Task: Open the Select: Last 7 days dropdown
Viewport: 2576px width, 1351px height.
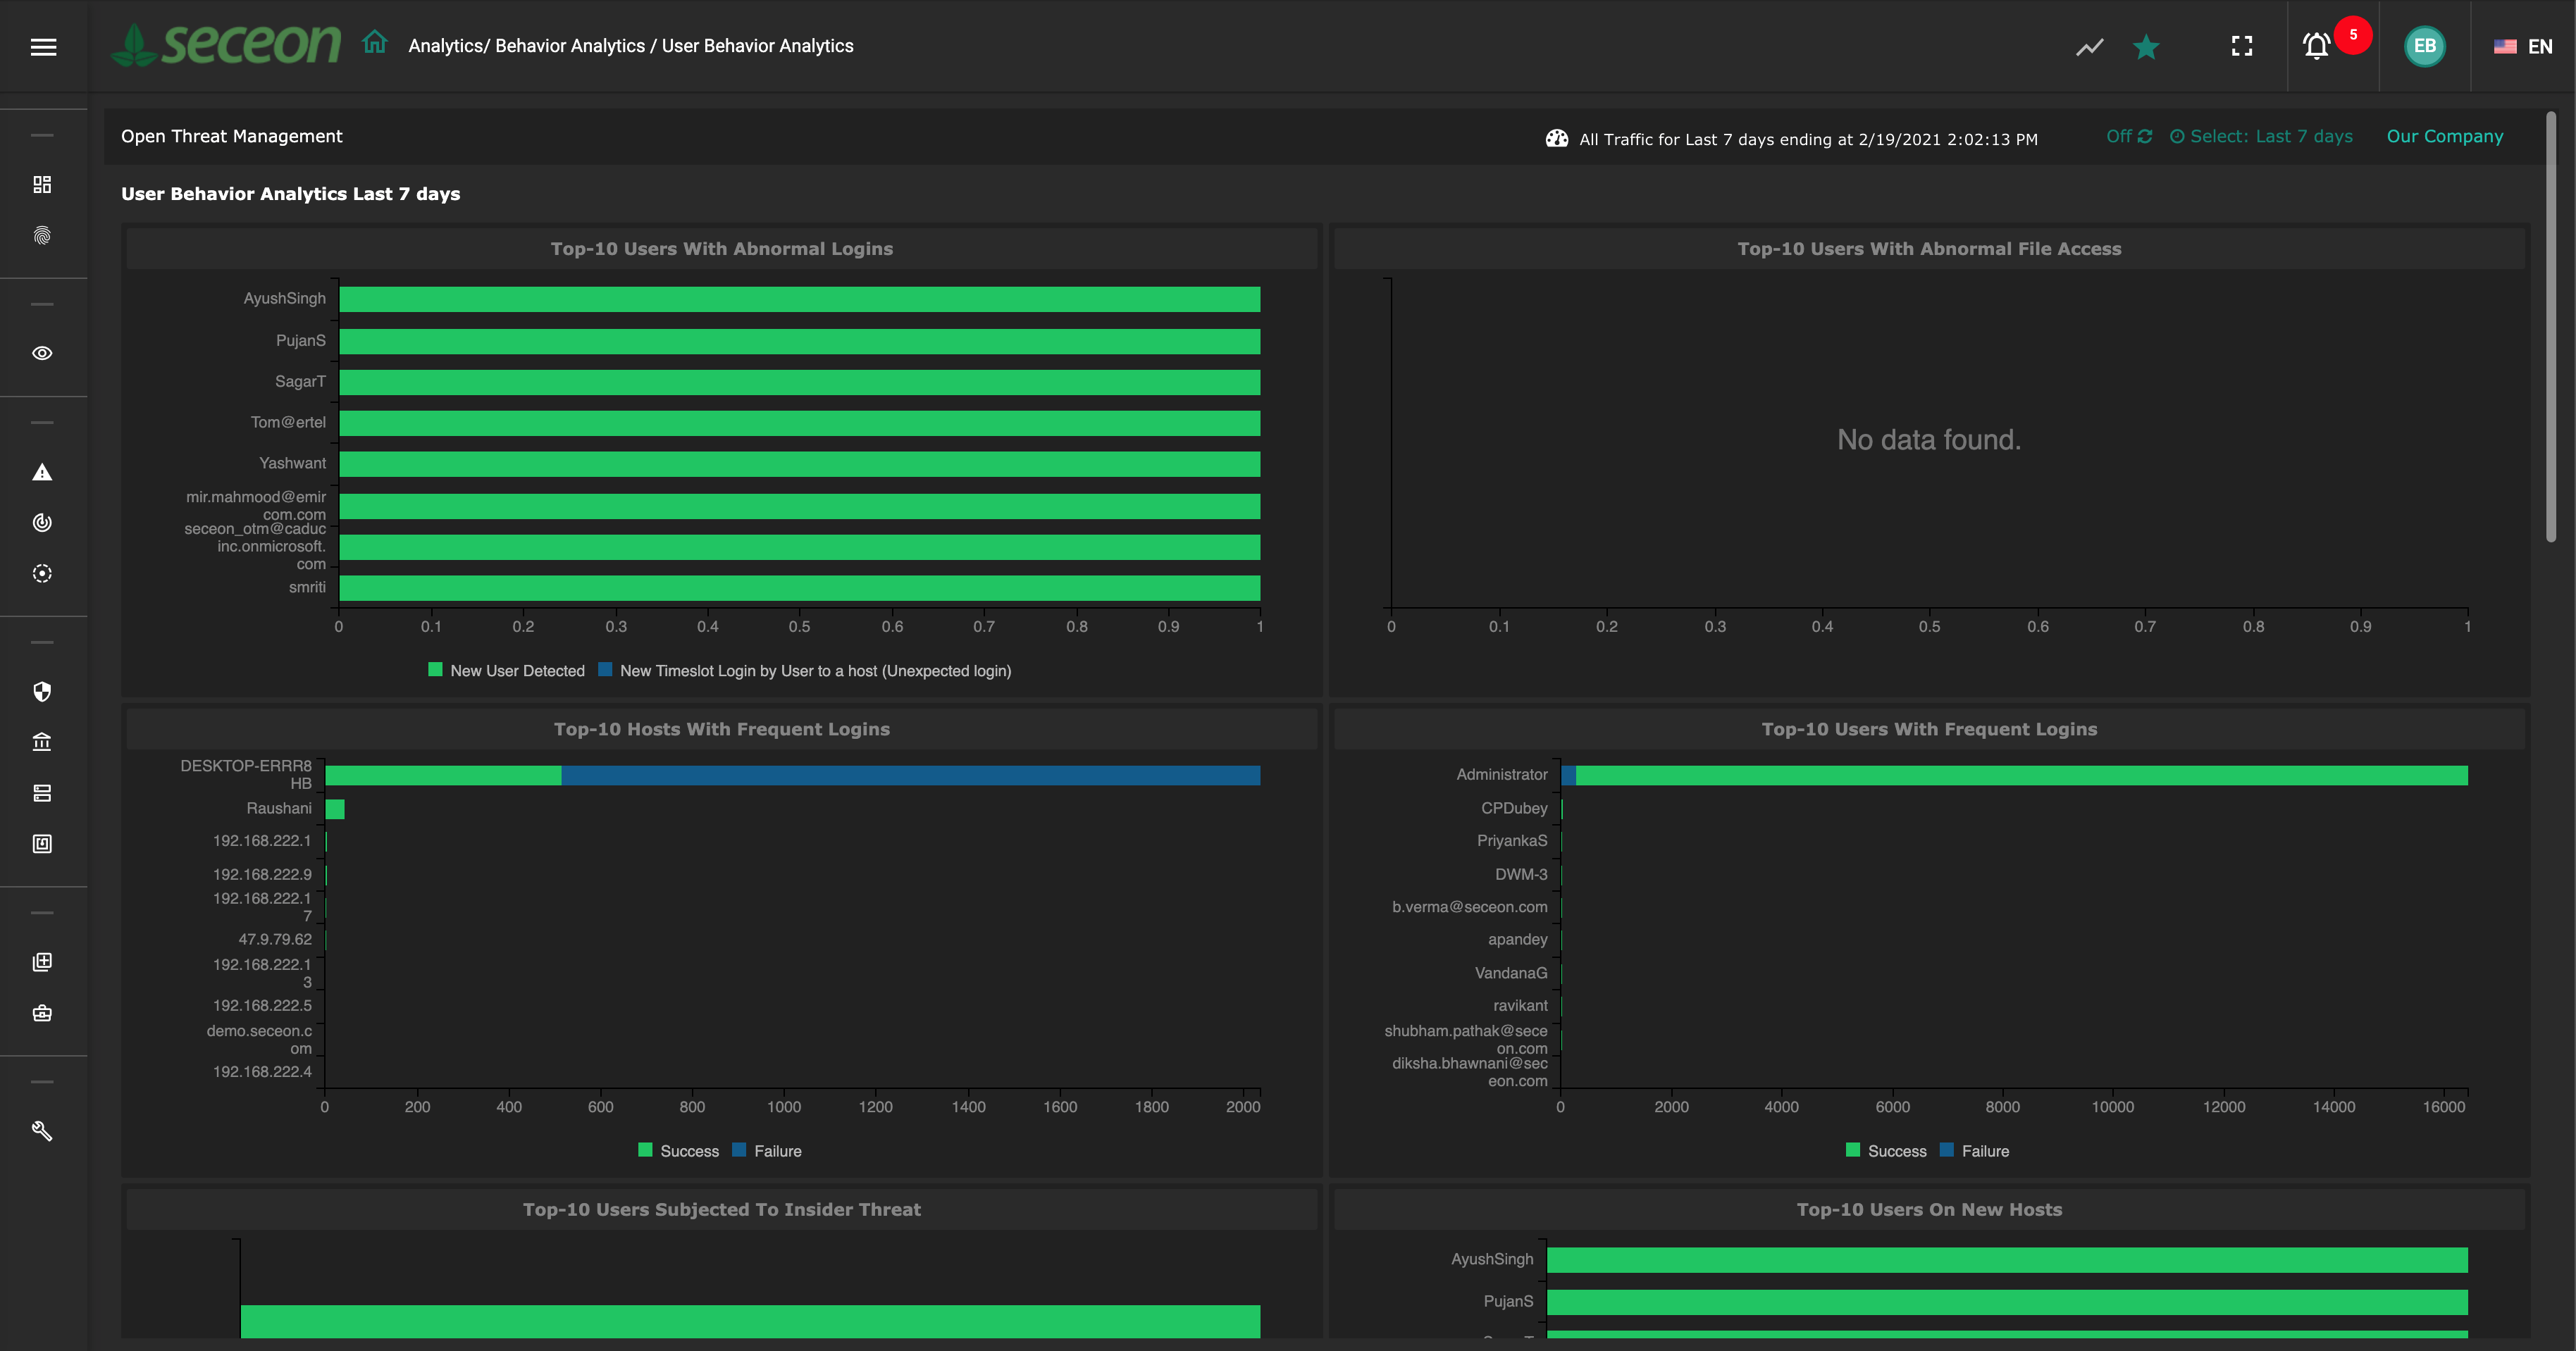Action: coord(2261,137)
